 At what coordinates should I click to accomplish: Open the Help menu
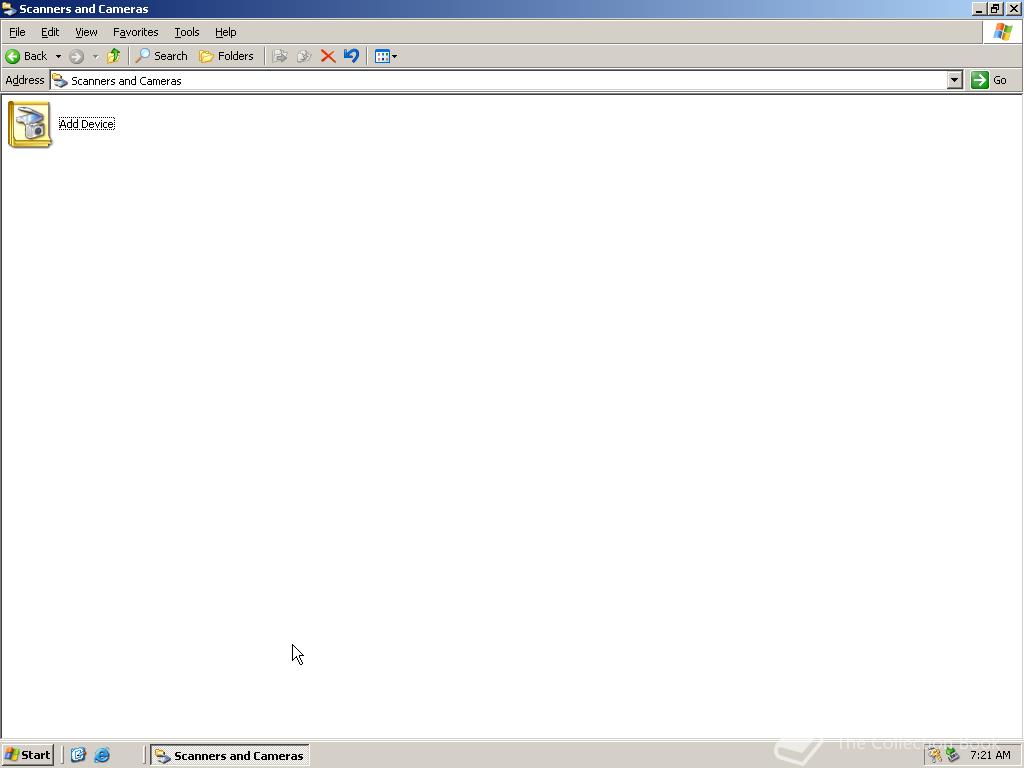(225, 32)
